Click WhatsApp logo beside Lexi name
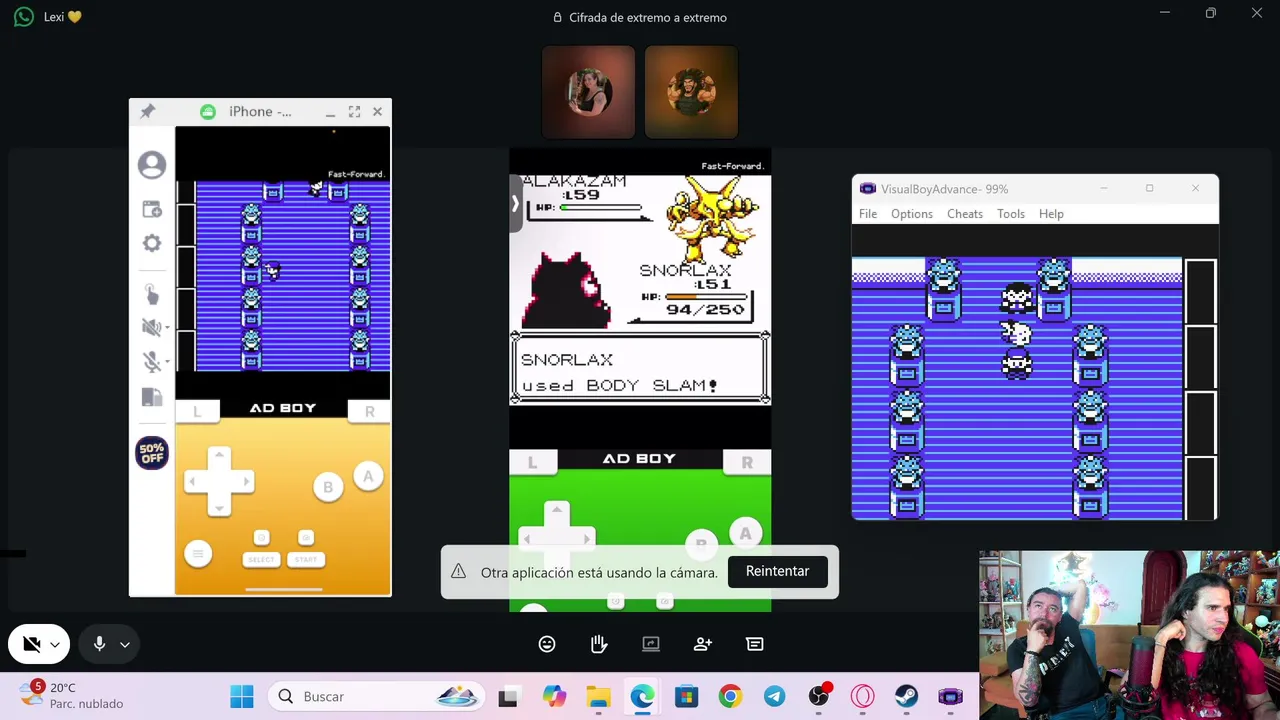Image resolution: width=1280 pixels, height=720 pixels. point(24,17)
